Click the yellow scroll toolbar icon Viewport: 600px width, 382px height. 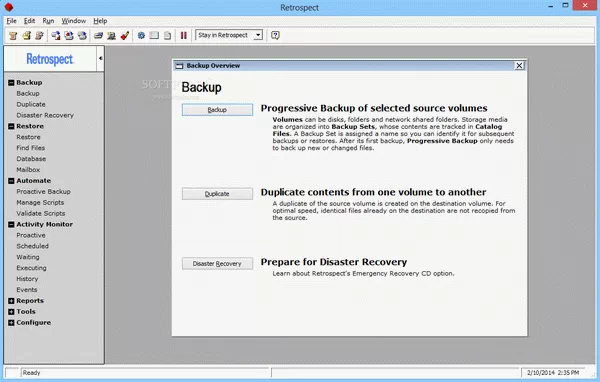[x=26, y=35]
